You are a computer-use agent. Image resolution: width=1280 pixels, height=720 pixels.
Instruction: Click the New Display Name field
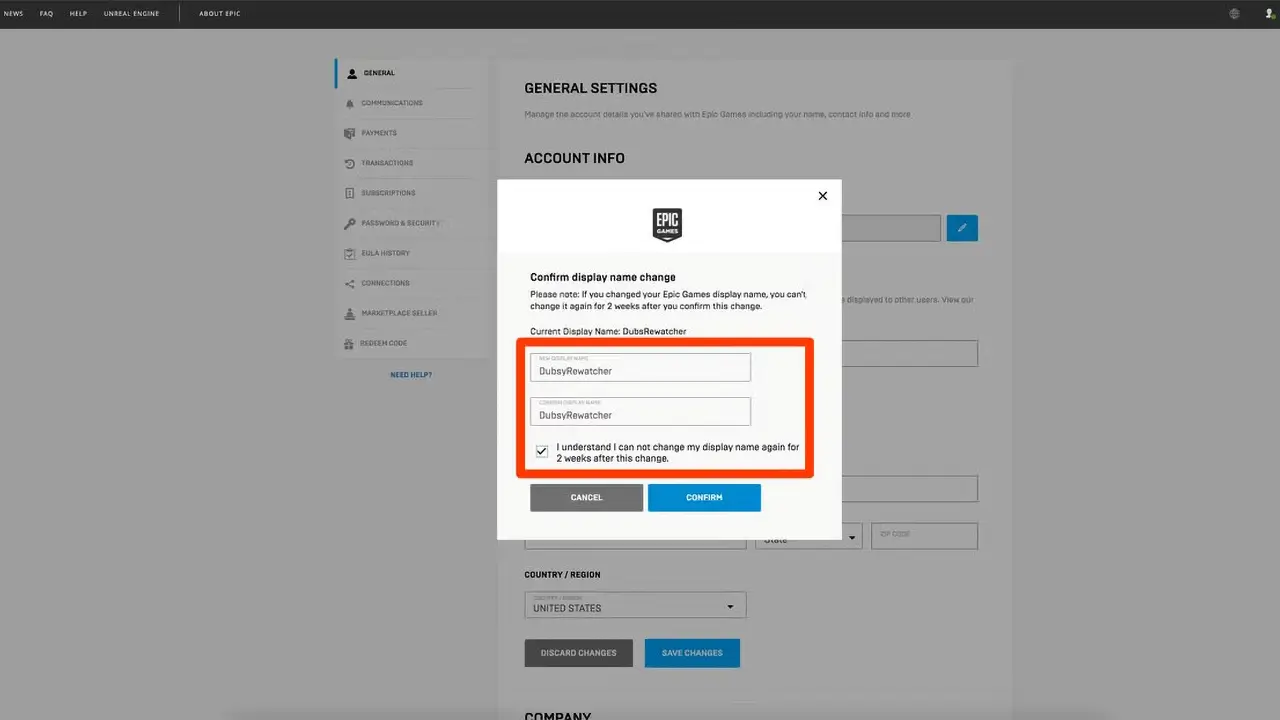[640, 367]
